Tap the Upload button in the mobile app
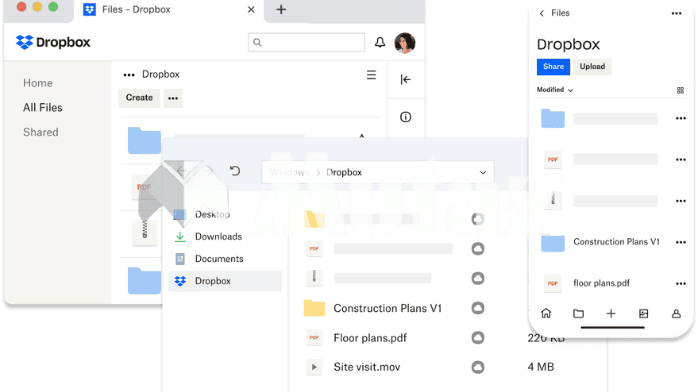Viewport: 698px width, 392px height. point(592,67)
